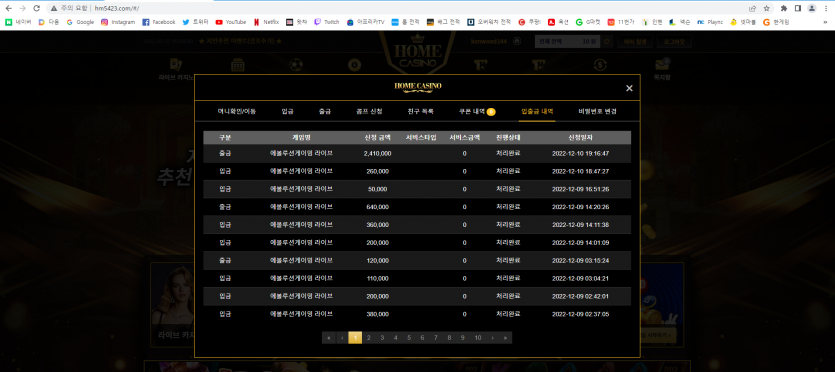
Task: Reload the page in browser
Action: (x=37, y=8)
